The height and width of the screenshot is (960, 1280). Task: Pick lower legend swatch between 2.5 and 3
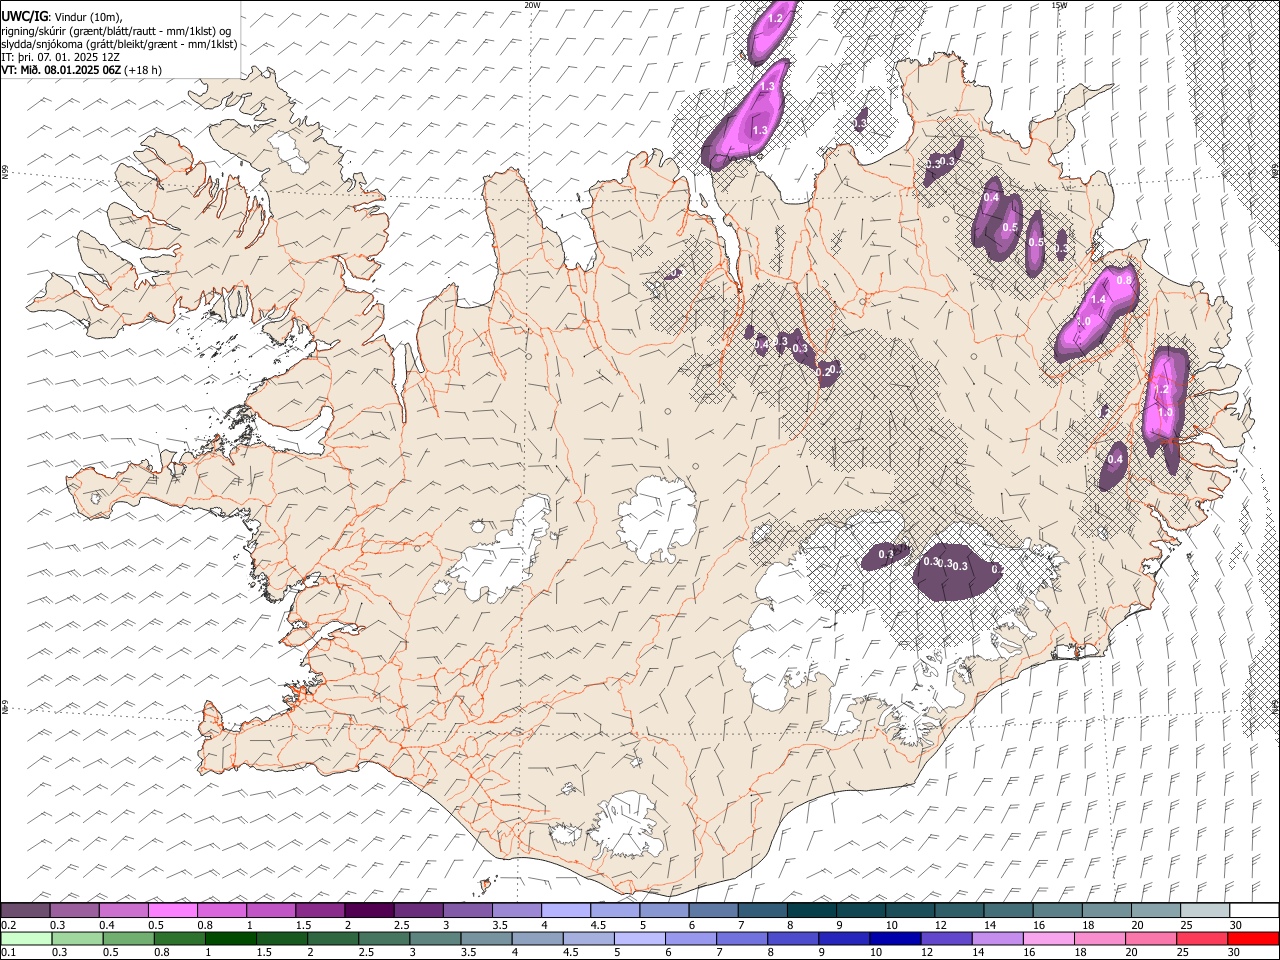(383, 939)
